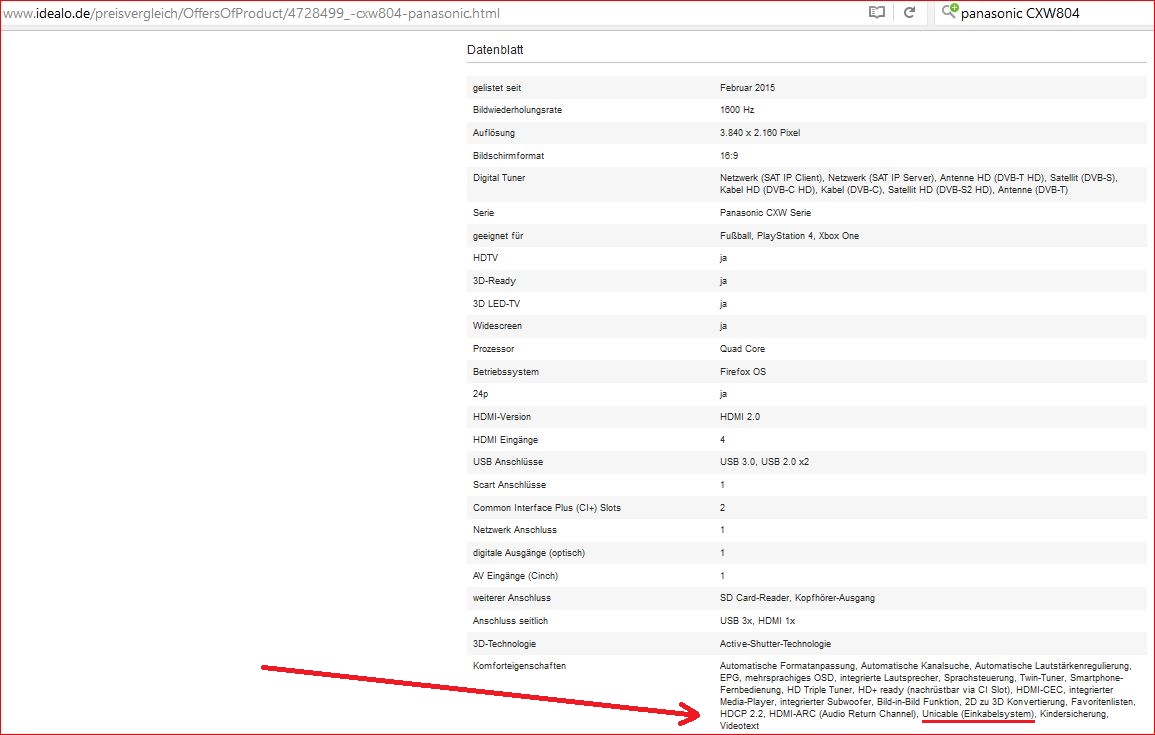Click search box containing panasonic CXW804
The height and width of the screenshot is (735, 1155).
coord(1040,14)
